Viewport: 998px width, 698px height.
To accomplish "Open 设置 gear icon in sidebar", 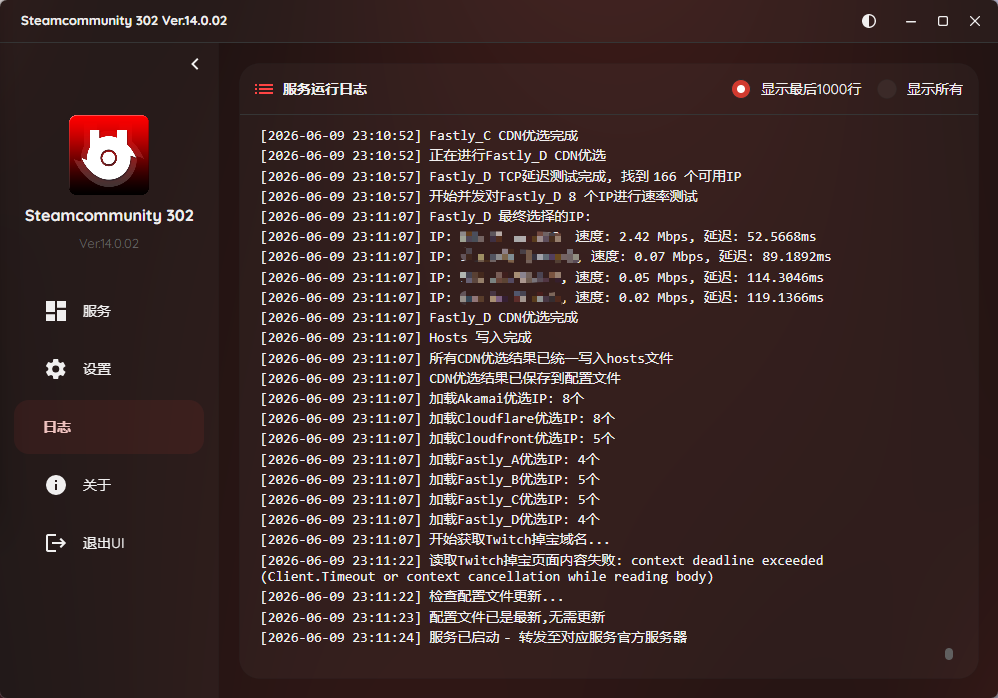I will [56, 369].
